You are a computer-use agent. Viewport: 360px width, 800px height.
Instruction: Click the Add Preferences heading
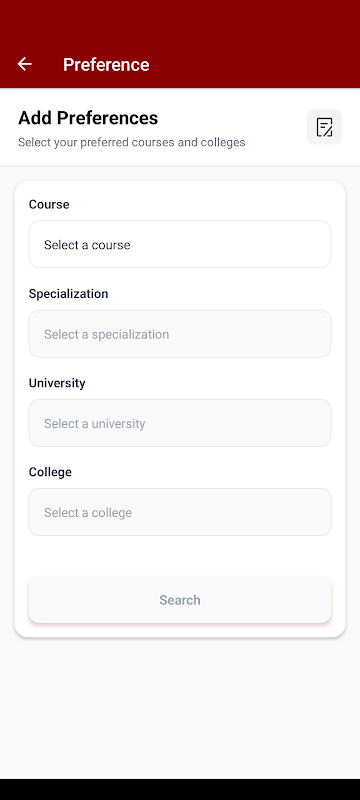tap(88, 118)
